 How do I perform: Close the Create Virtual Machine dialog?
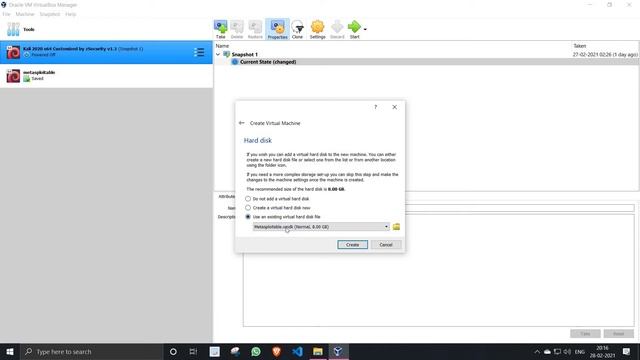point(394,107)
